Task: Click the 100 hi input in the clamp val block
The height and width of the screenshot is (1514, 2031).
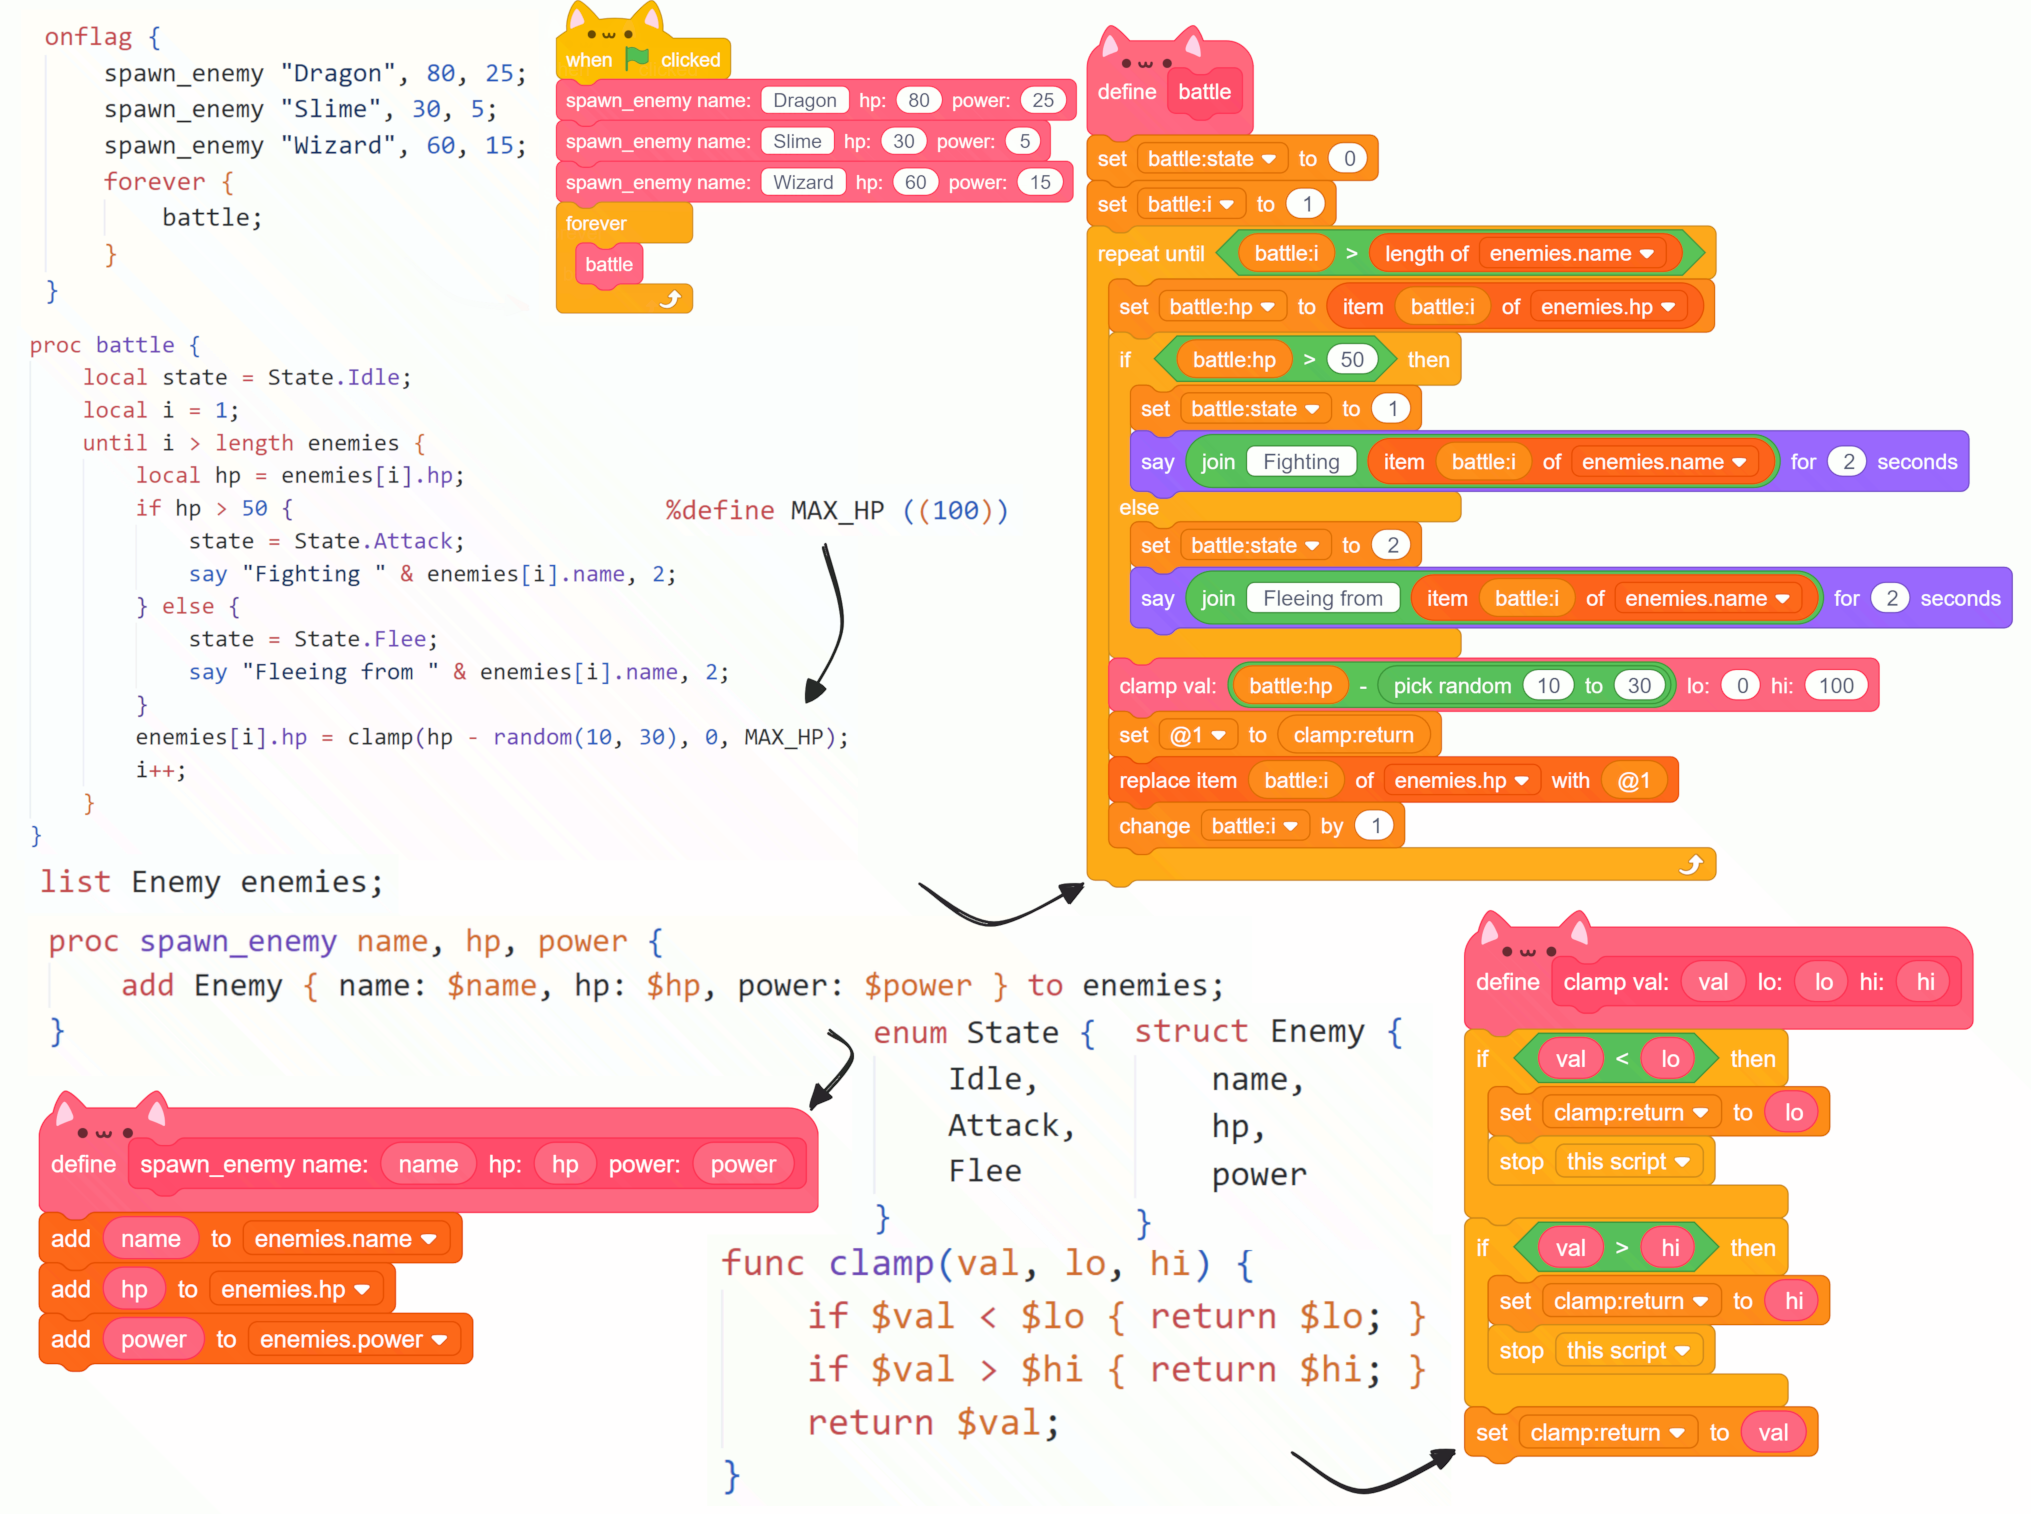Action: pos(1836,685)
